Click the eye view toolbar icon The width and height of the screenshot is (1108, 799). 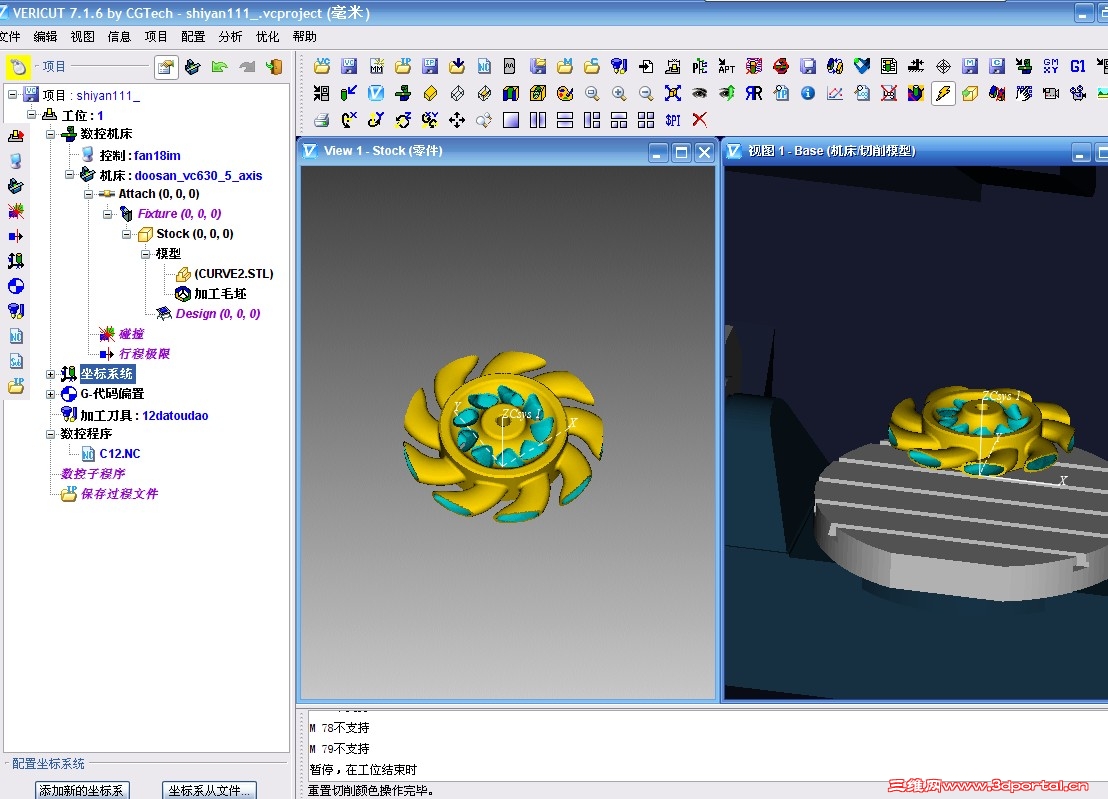click(x=700, y=93)
